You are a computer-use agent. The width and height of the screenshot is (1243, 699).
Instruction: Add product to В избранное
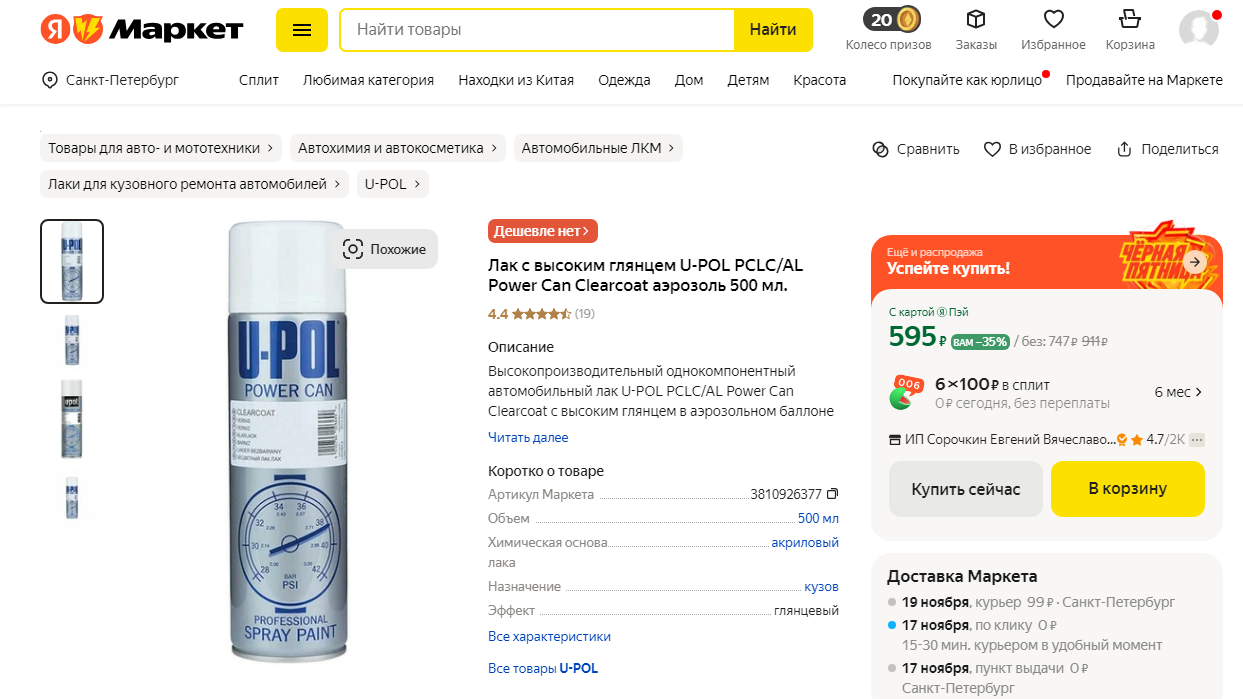click(x=1037, y=149)
